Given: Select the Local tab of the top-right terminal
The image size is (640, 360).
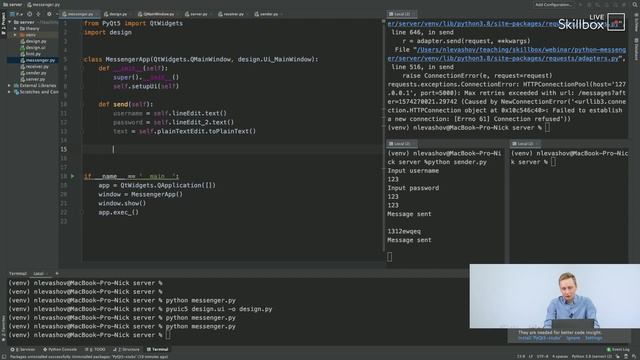Looking at the screenshot, I should click(401, 14).
